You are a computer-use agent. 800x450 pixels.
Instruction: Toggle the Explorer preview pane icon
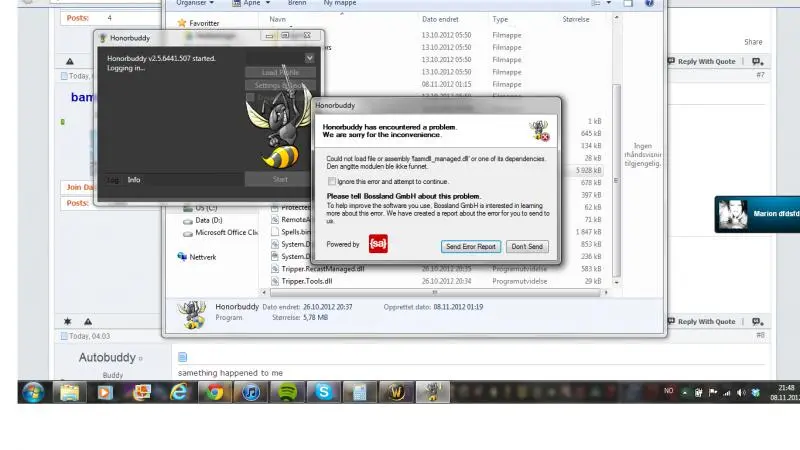point(628,3)
